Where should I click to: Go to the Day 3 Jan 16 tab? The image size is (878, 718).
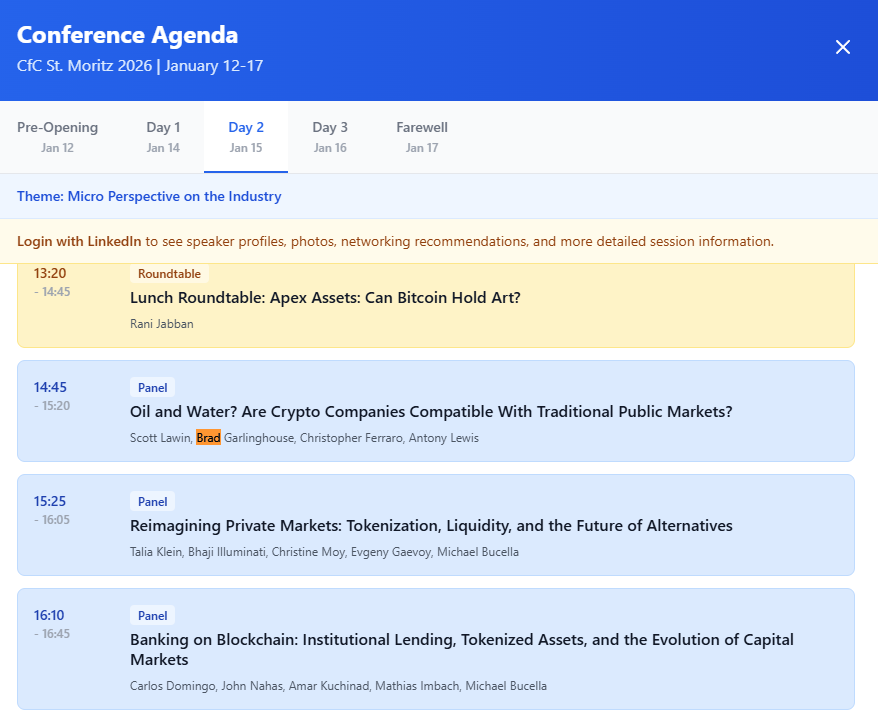(x=330, y=137)
